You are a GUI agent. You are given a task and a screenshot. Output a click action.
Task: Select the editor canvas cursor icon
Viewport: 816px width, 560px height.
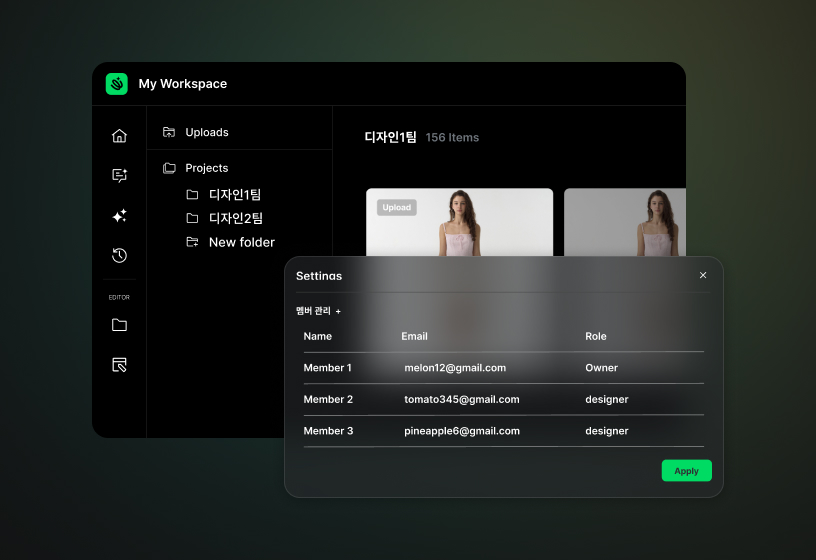tap(119, 365)
